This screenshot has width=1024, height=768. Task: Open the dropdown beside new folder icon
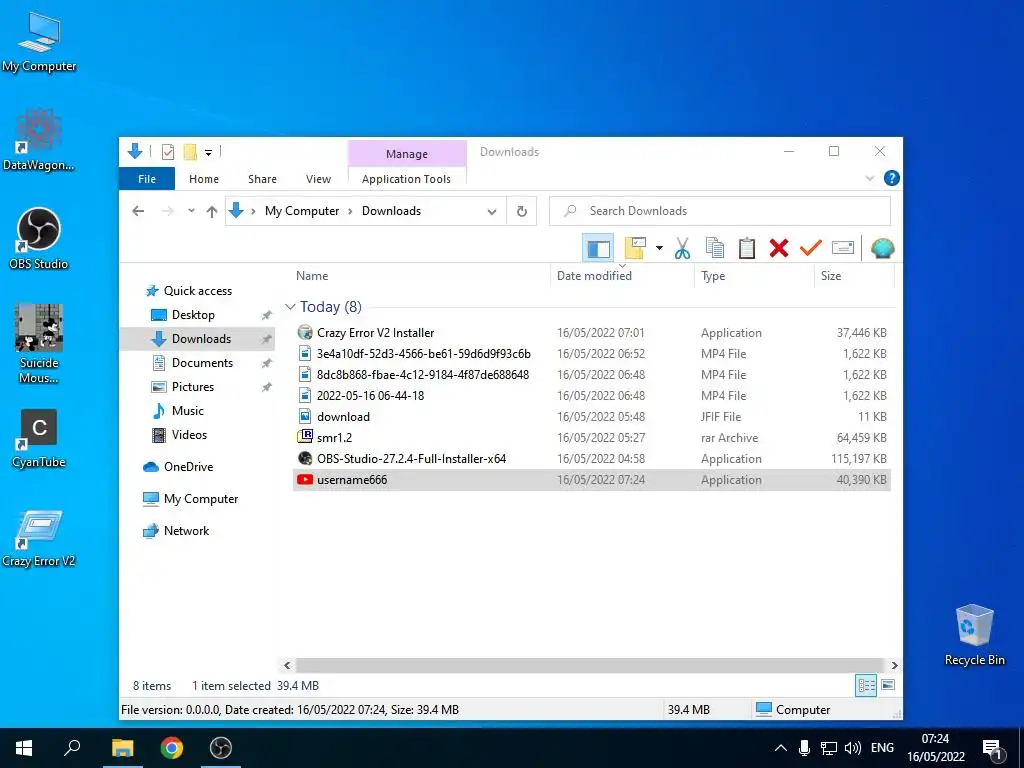(x=659, y=248)
